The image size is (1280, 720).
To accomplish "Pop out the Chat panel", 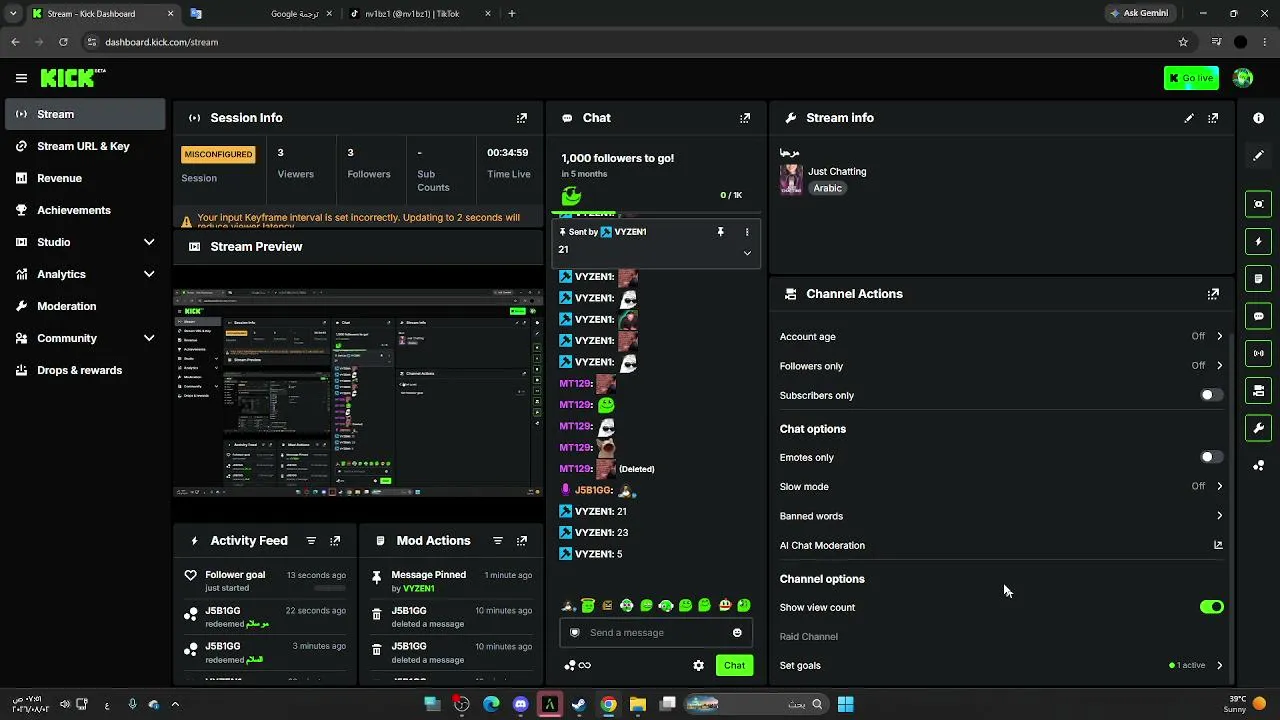I will (x=745, y=118).
